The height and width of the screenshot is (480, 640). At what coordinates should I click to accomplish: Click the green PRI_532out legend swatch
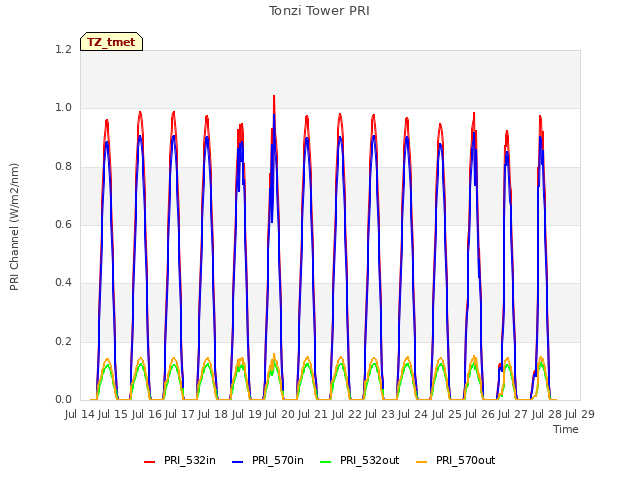(326, 462)
